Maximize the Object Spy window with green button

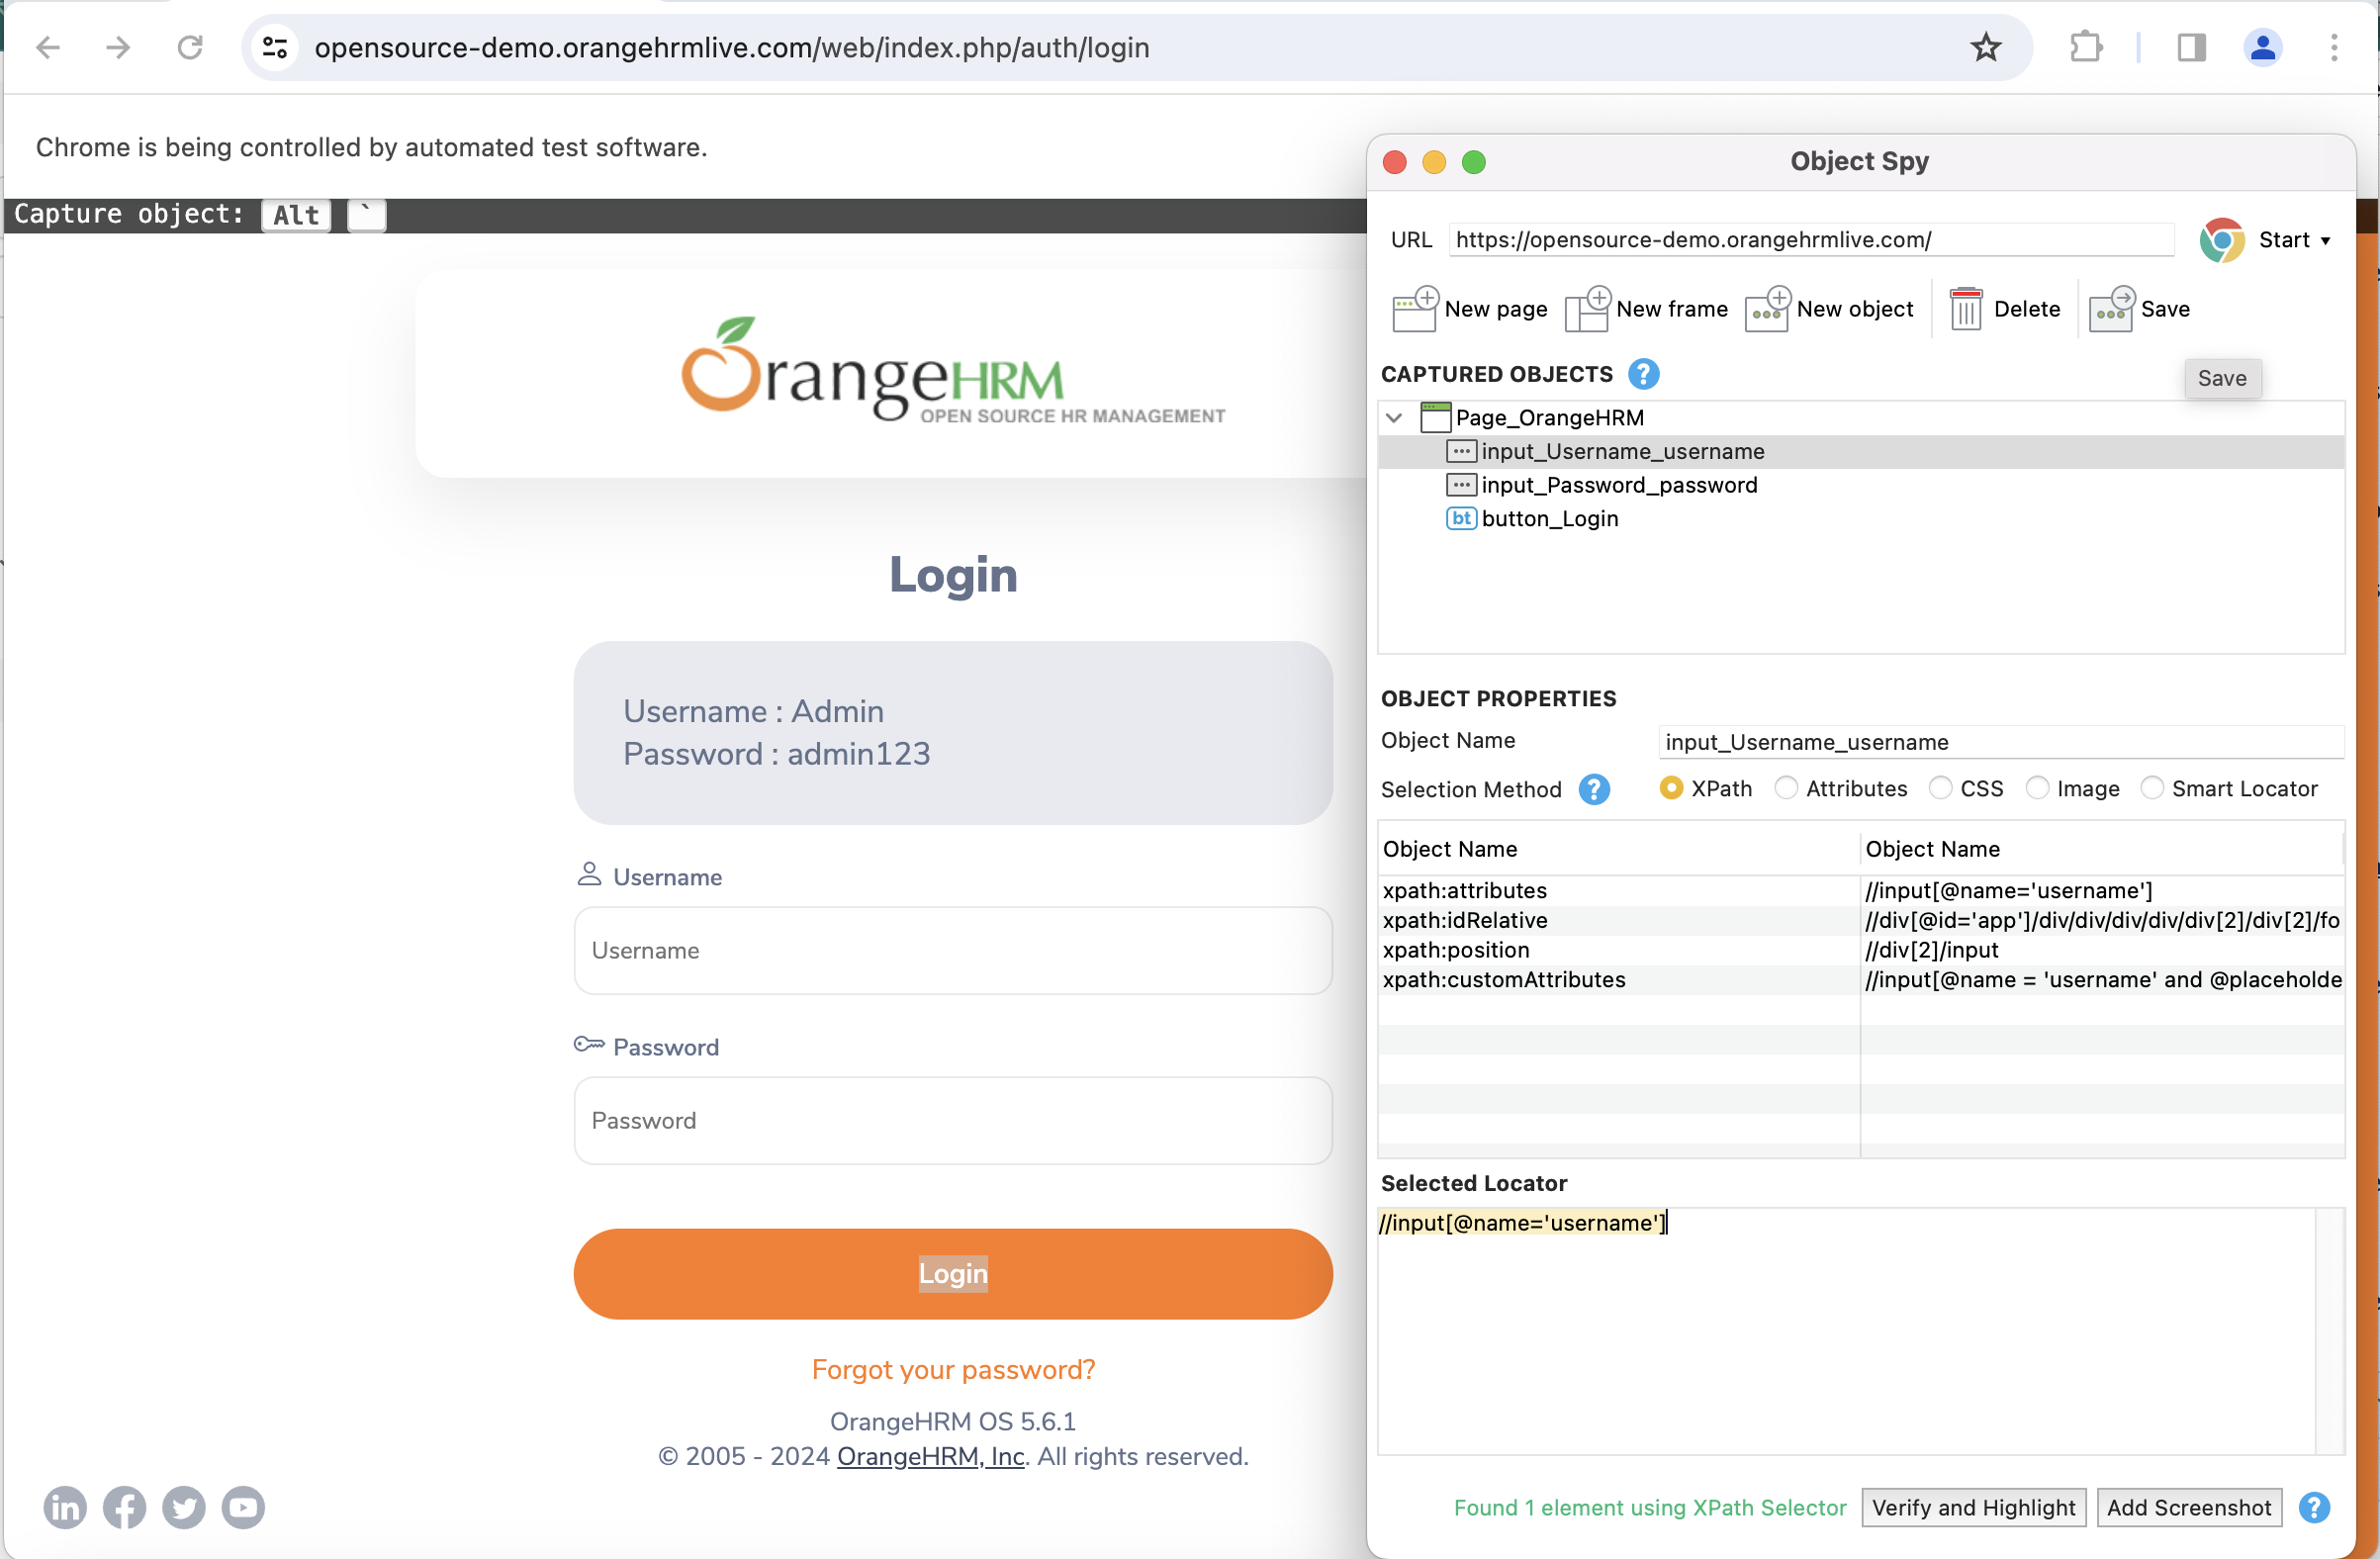[x=1473, y=162]
